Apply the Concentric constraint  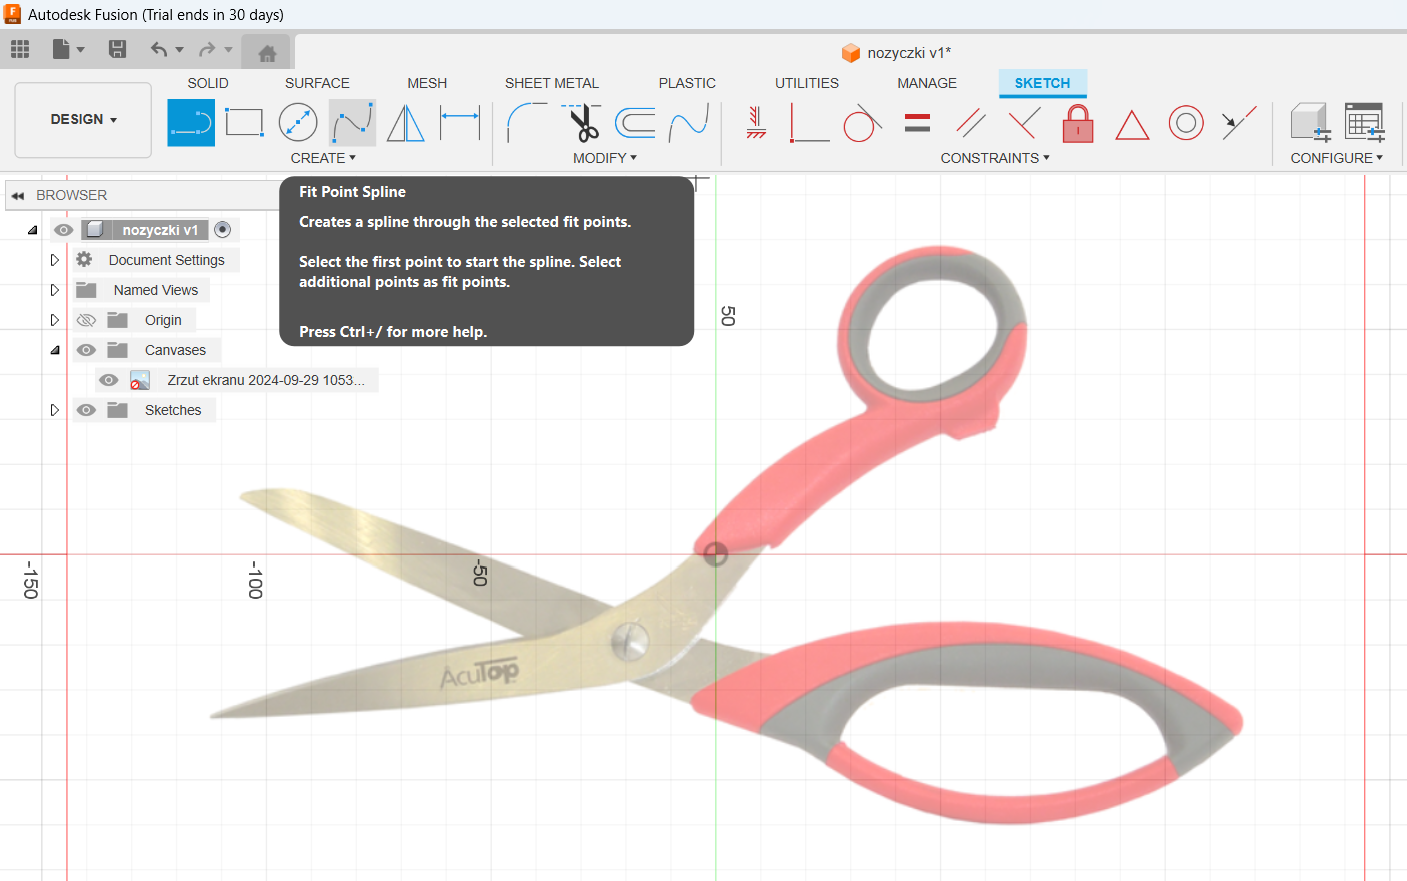(1186, 123)
